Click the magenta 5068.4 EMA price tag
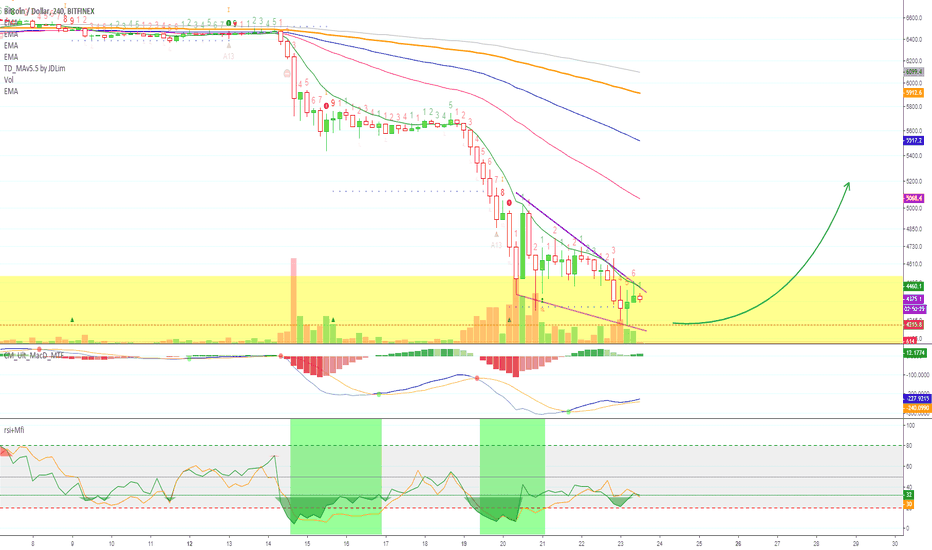932x550 pixels. point(914,198)
